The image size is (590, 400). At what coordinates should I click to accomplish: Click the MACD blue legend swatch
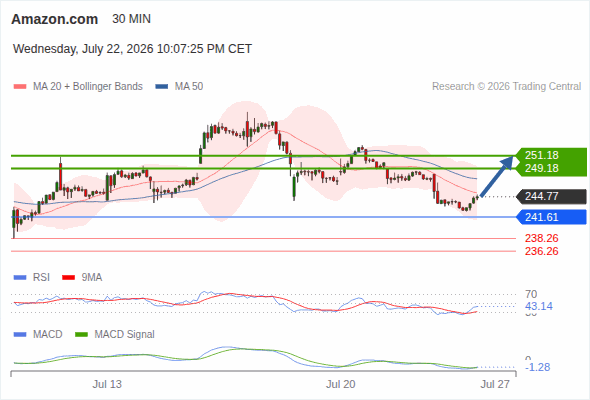click(x=20, y=335)
